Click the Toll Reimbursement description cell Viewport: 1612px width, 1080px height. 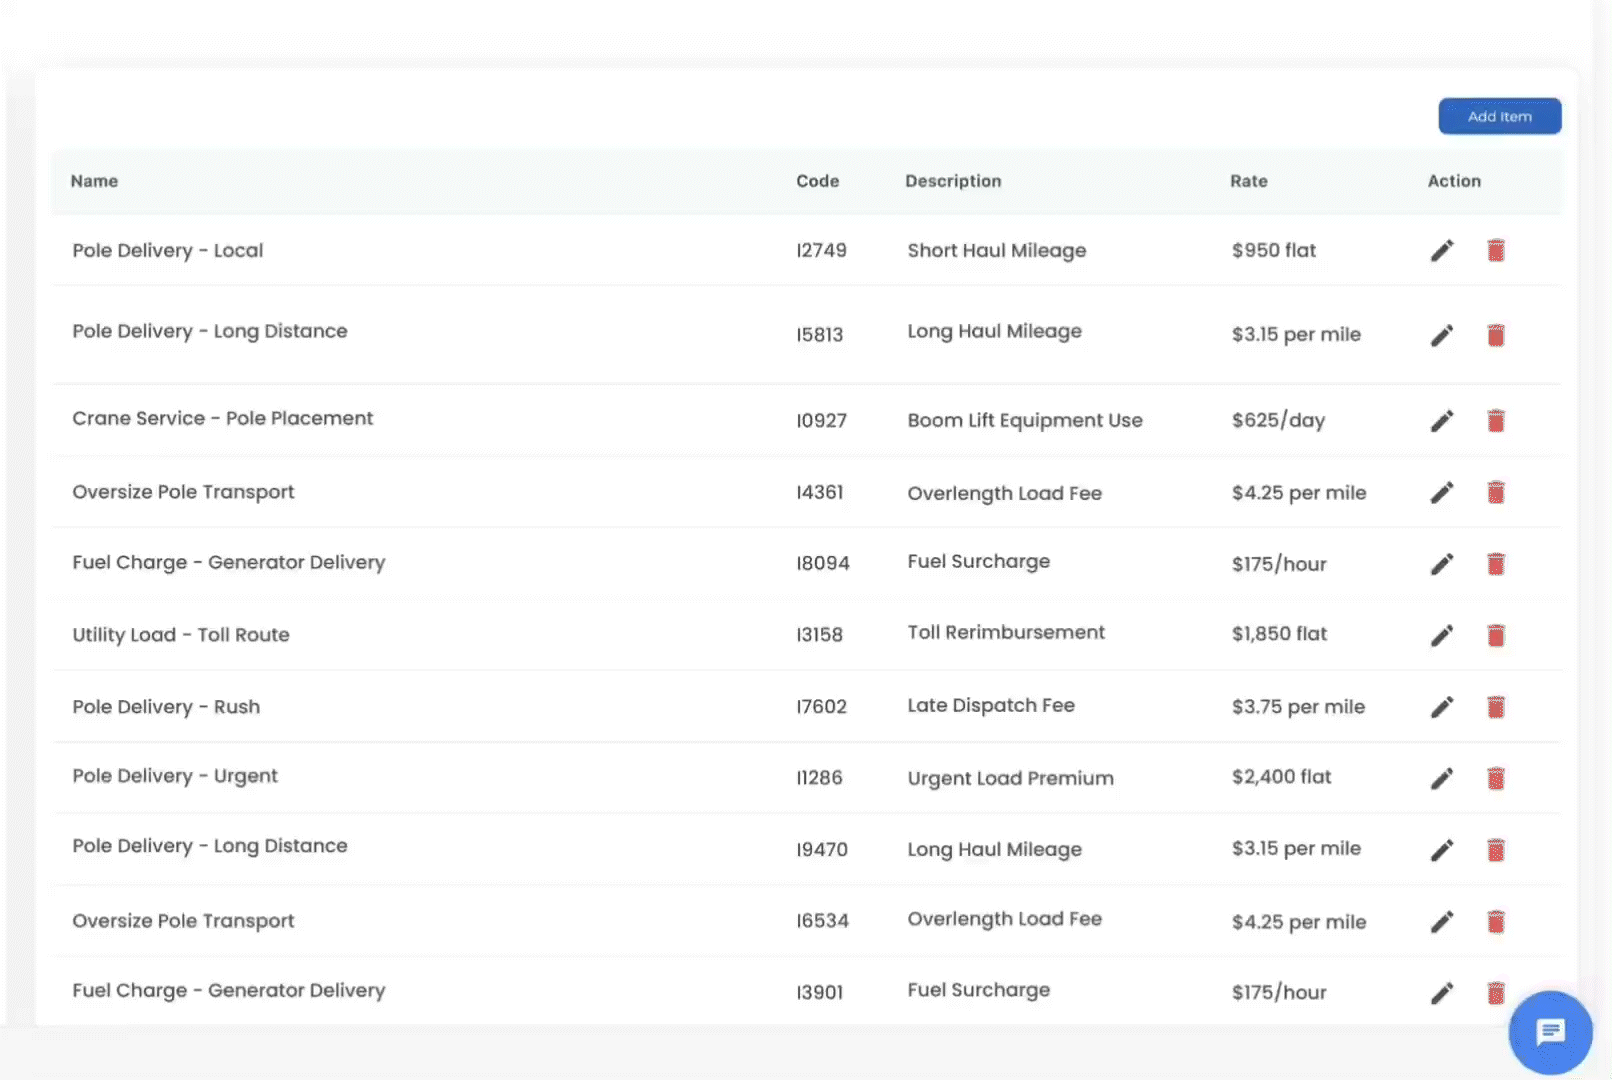(x=1006, y=632)
